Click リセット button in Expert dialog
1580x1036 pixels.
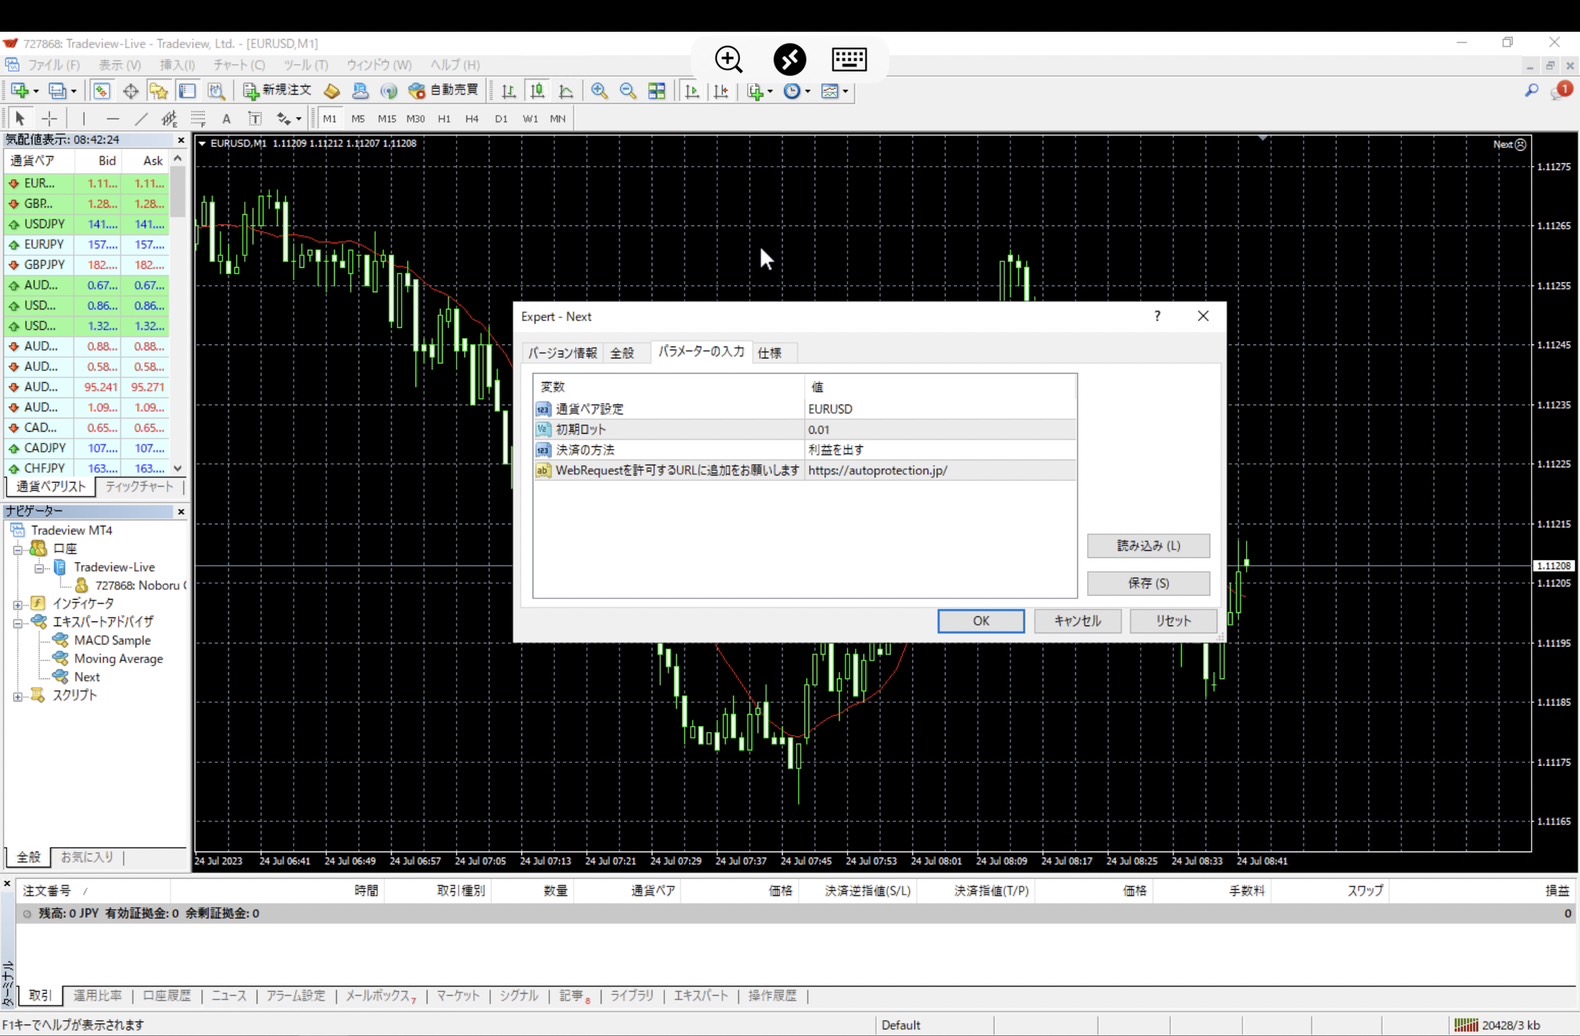click(x=1173, y=621)
